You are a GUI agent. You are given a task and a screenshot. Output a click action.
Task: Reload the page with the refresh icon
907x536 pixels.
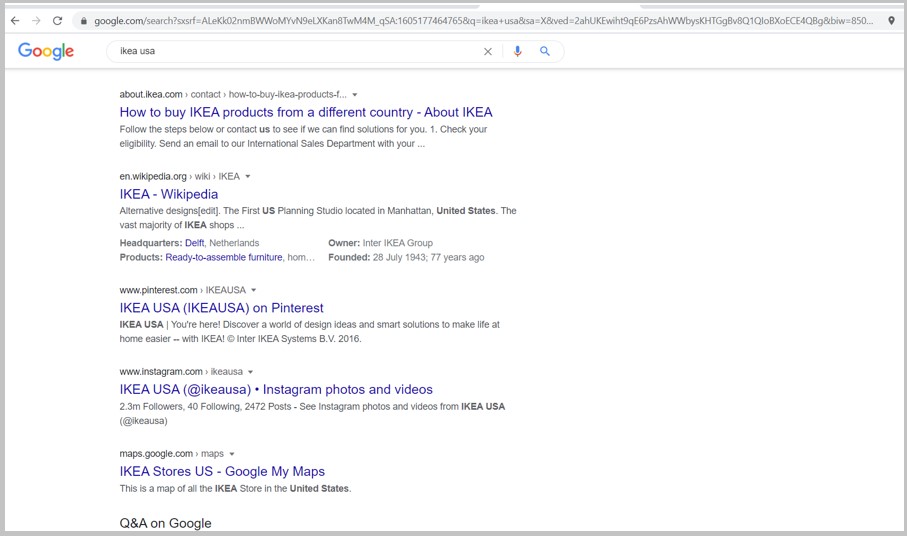pos(57,21)
